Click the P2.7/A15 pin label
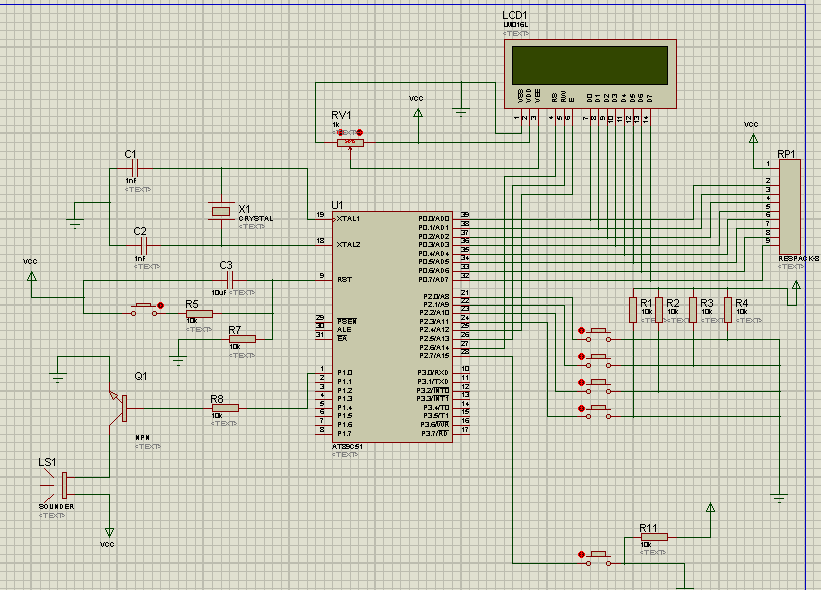Image resolution: width=821 pixels, height=590 pixels. (x=434, y=356)
